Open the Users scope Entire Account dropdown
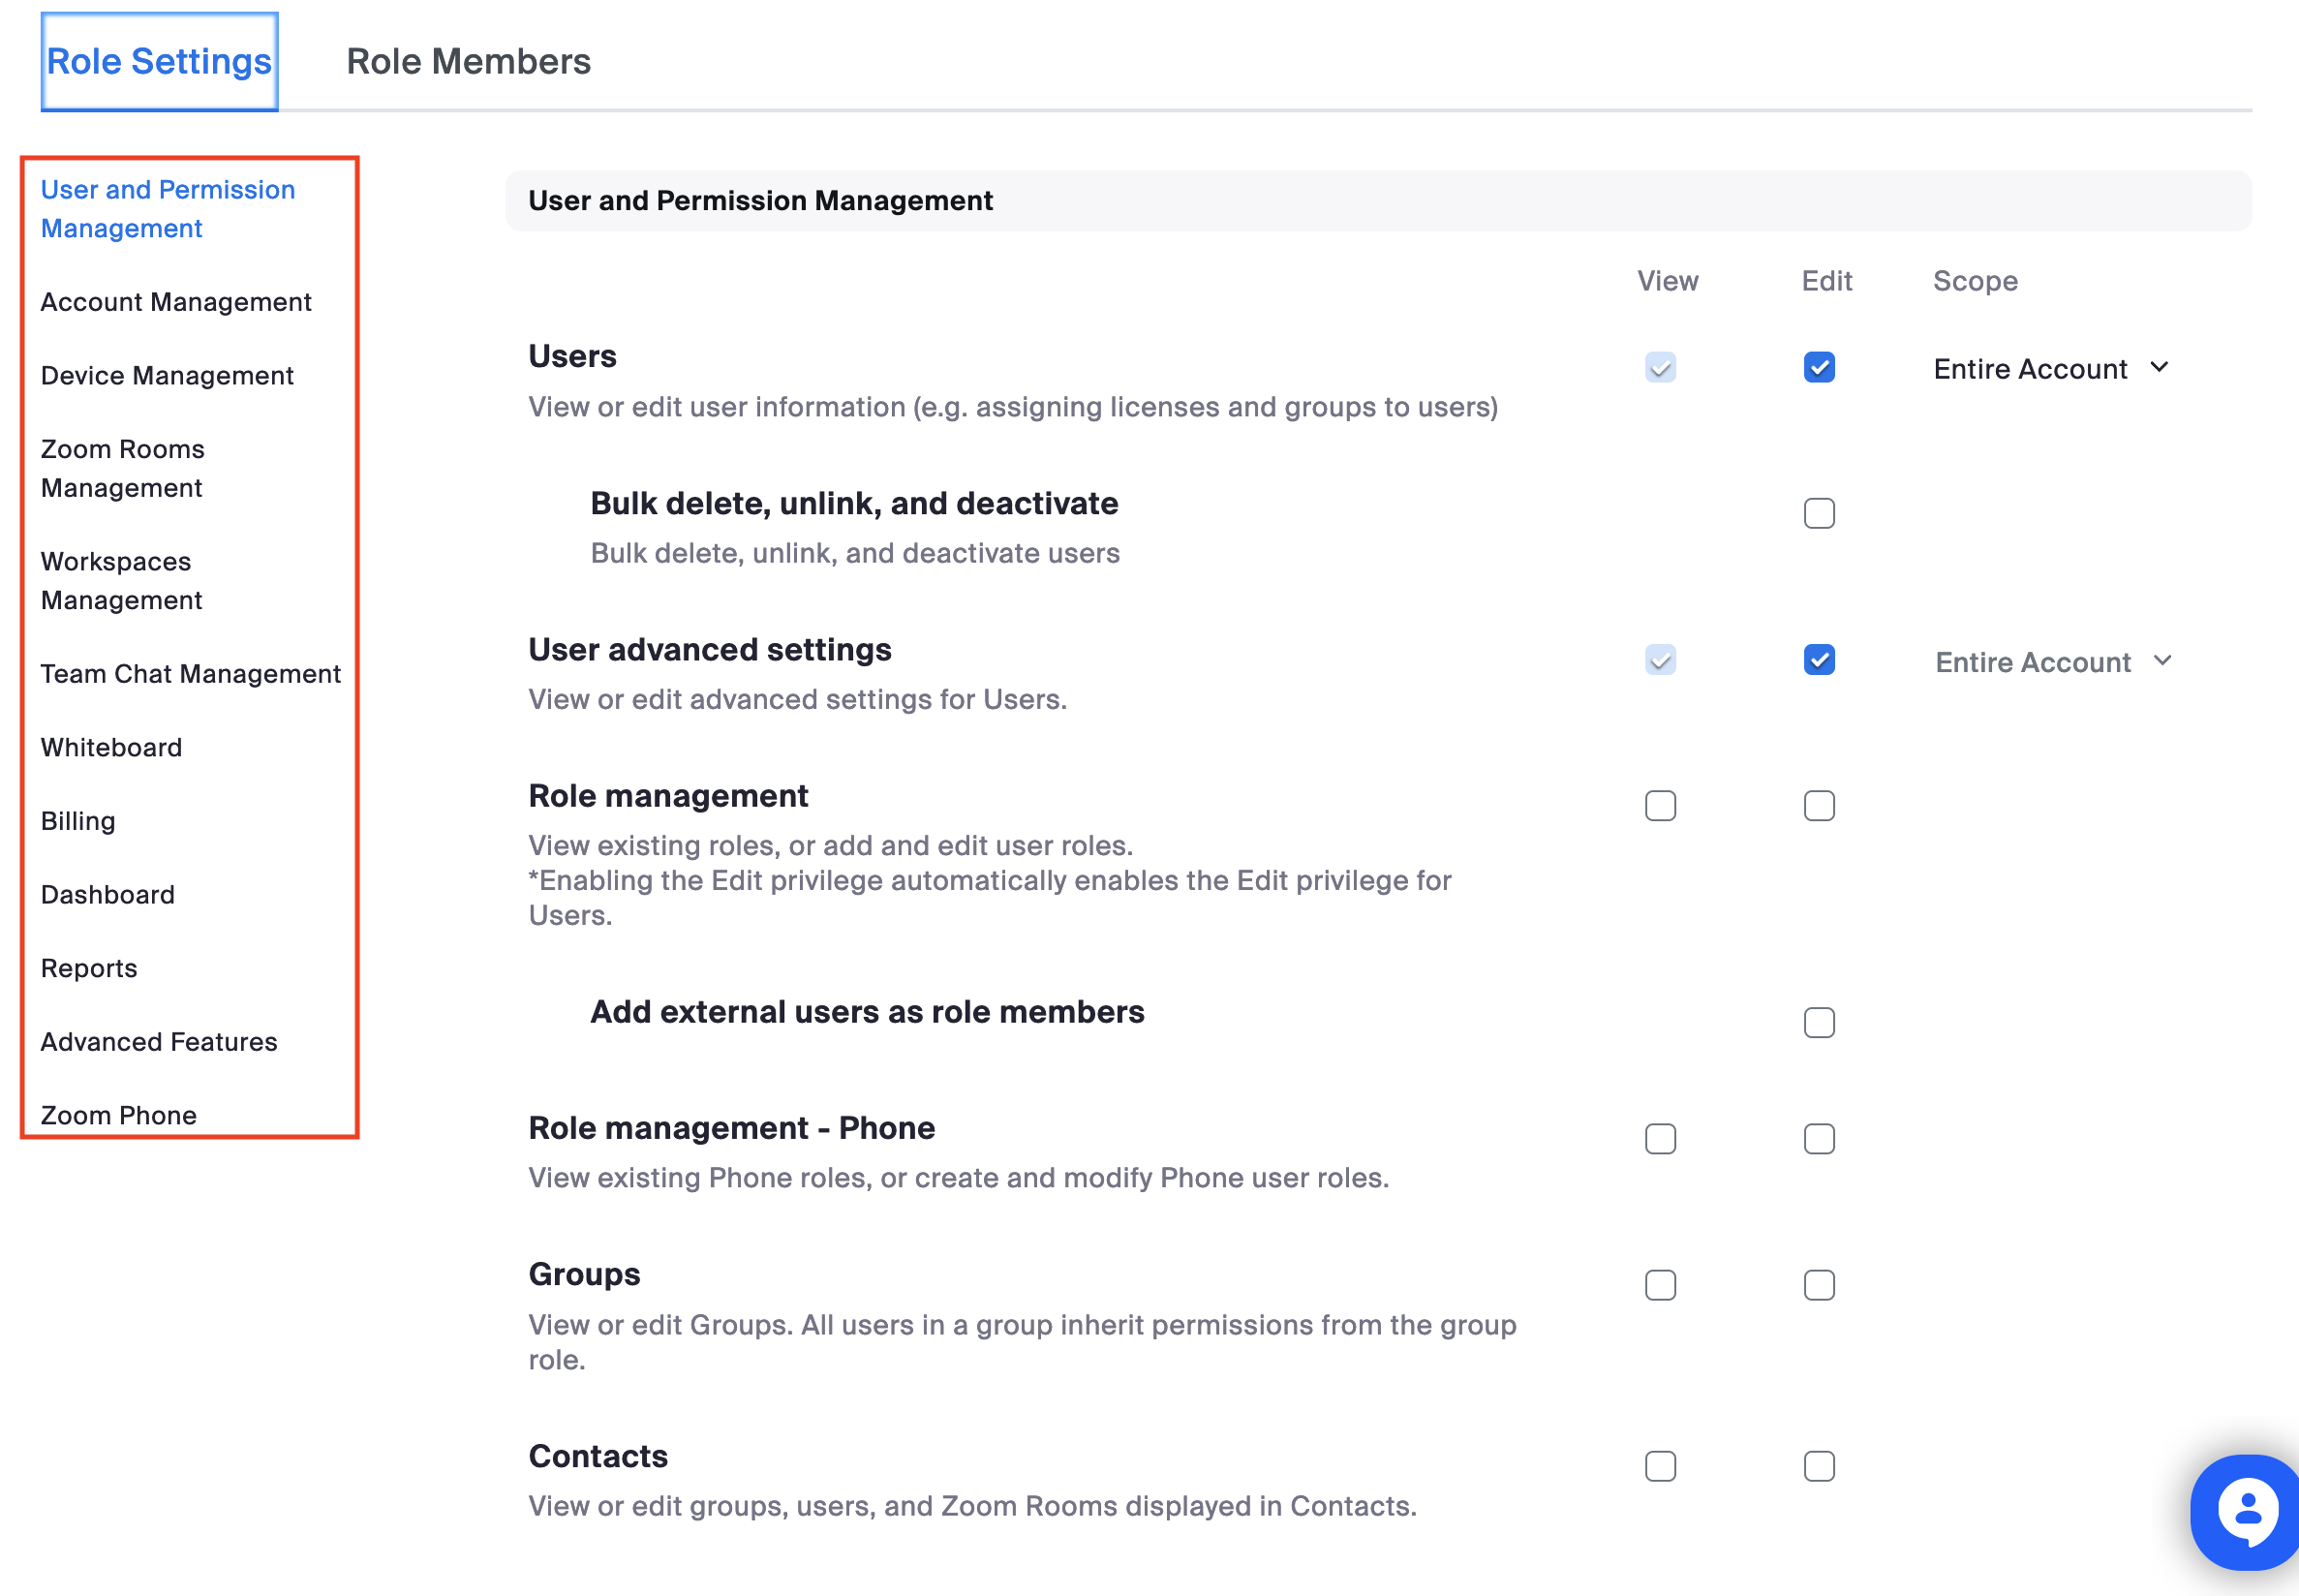 2050,368
